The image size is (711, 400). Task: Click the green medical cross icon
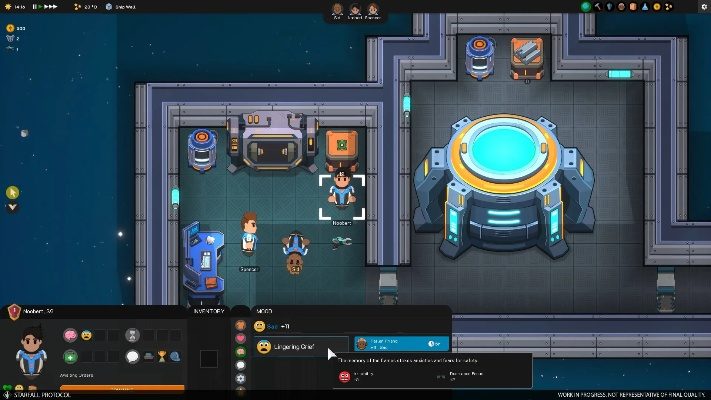click(x=71, y=357)
